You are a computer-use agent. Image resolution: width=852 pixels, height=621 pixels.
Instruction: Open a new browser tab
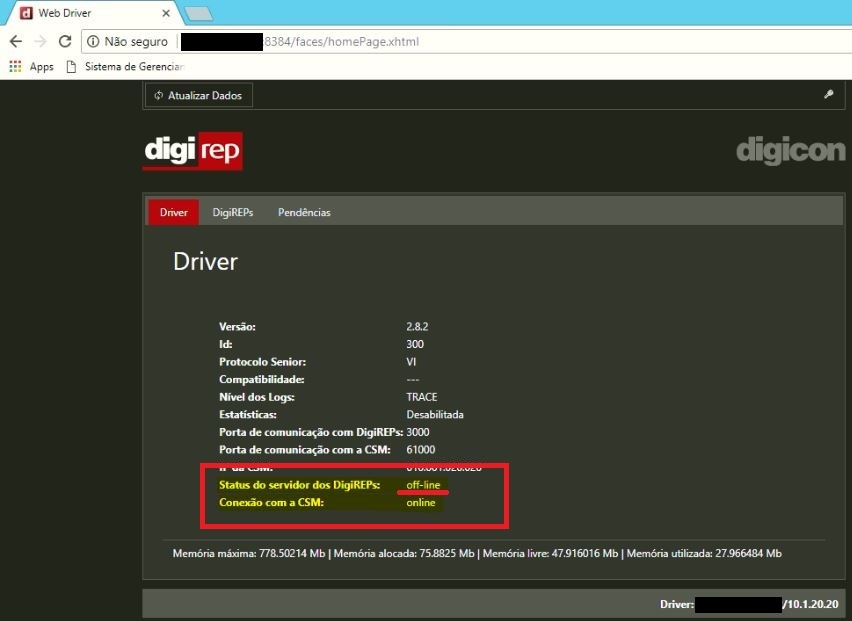tap(198, 13)
